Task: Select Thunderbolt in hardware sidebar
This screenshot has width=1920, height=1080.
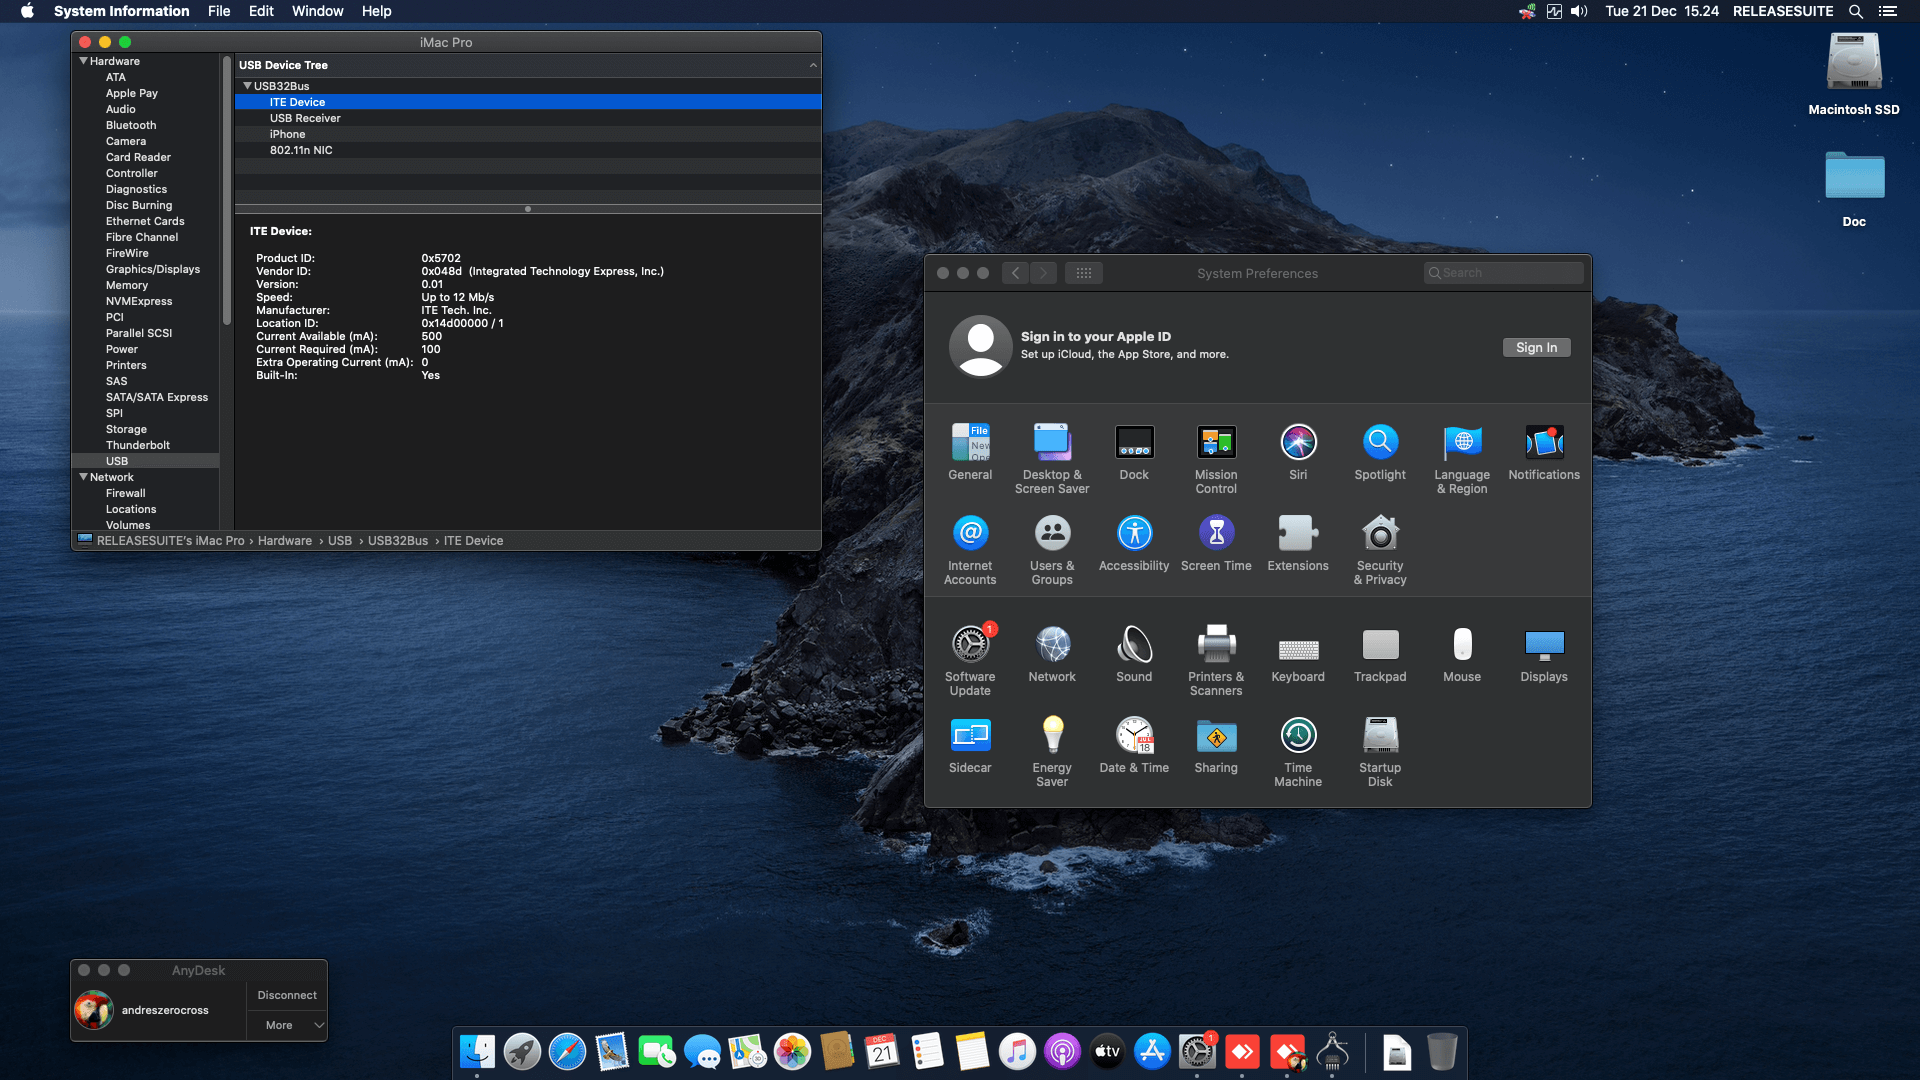Action: pyautogui.click(x=138, y=445)
